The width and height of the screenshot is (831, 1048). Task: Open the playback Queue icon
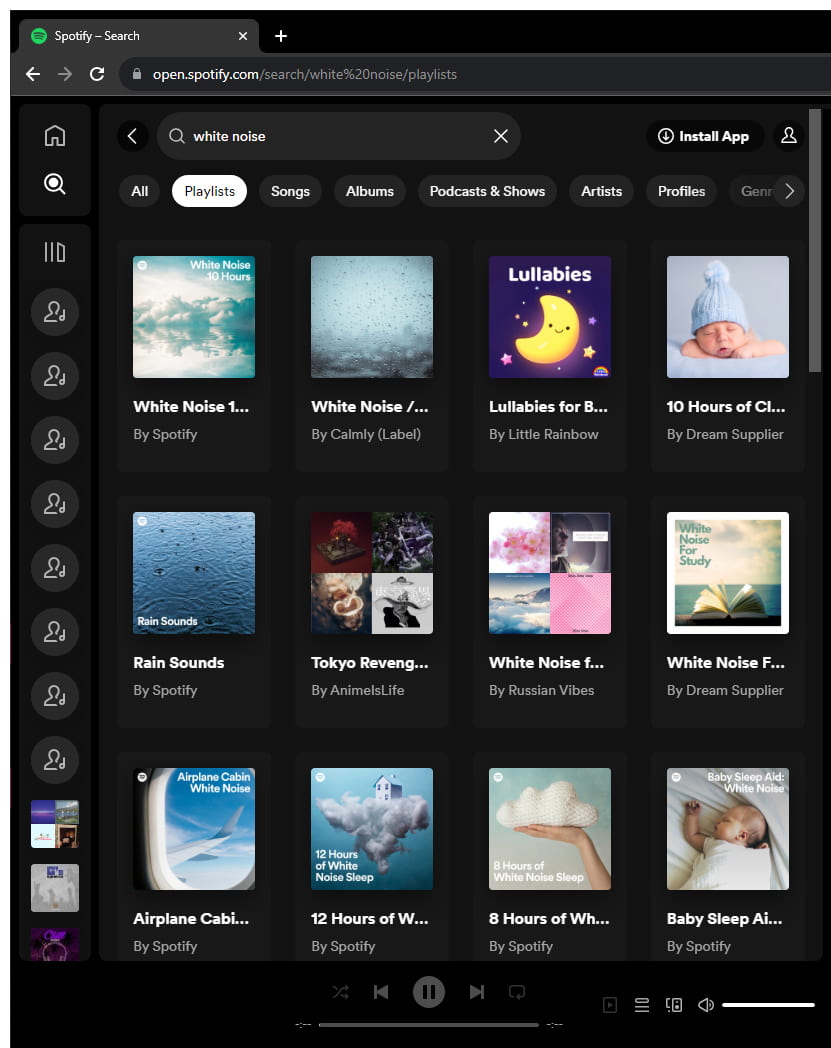tap(642, 1005)
